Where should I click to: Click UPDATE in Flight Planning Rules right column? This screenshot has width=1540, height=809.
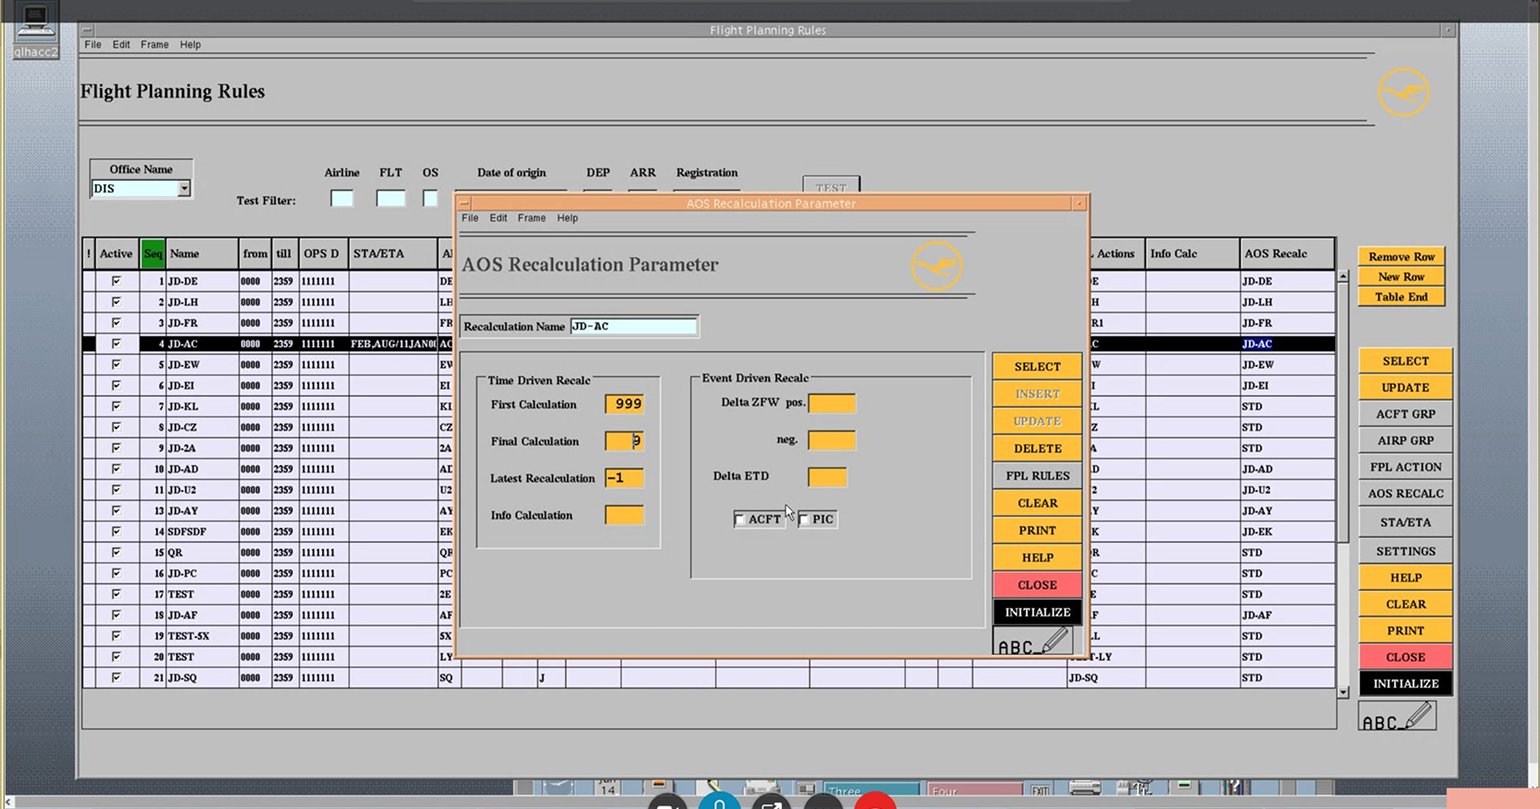pos(1405,388)
